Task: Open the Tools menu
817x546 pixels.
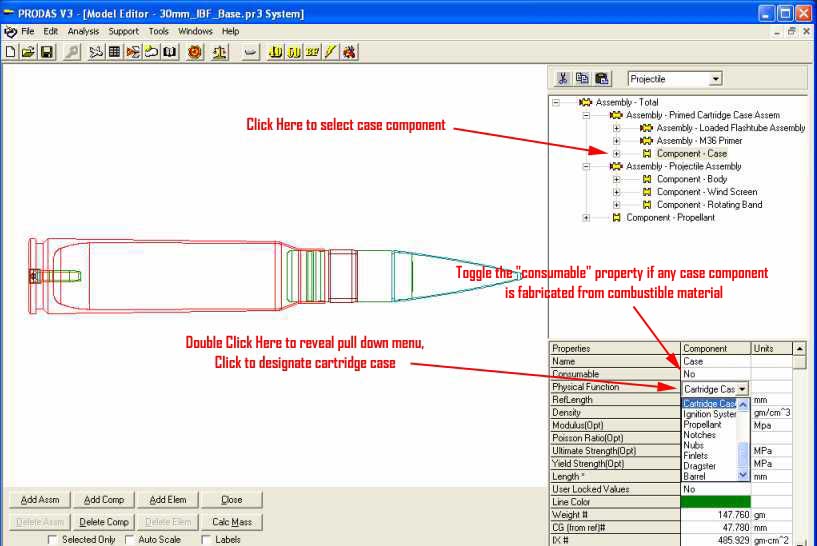Action: point(159,31)
